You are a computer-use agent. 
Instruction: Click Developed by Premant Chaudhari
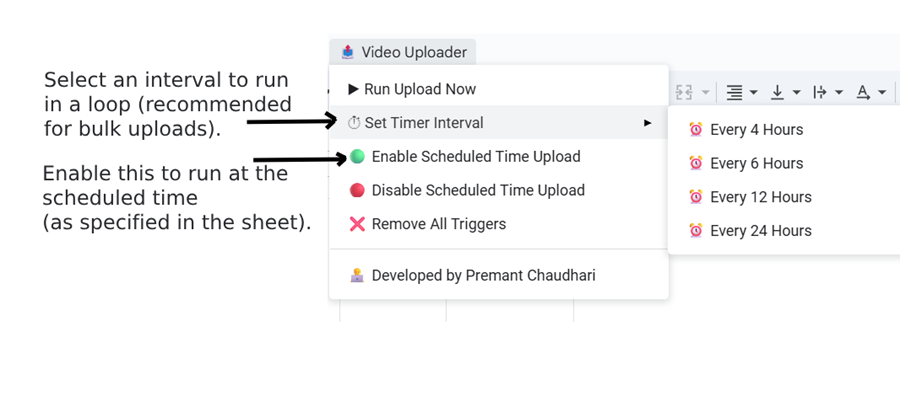(483, 275)
